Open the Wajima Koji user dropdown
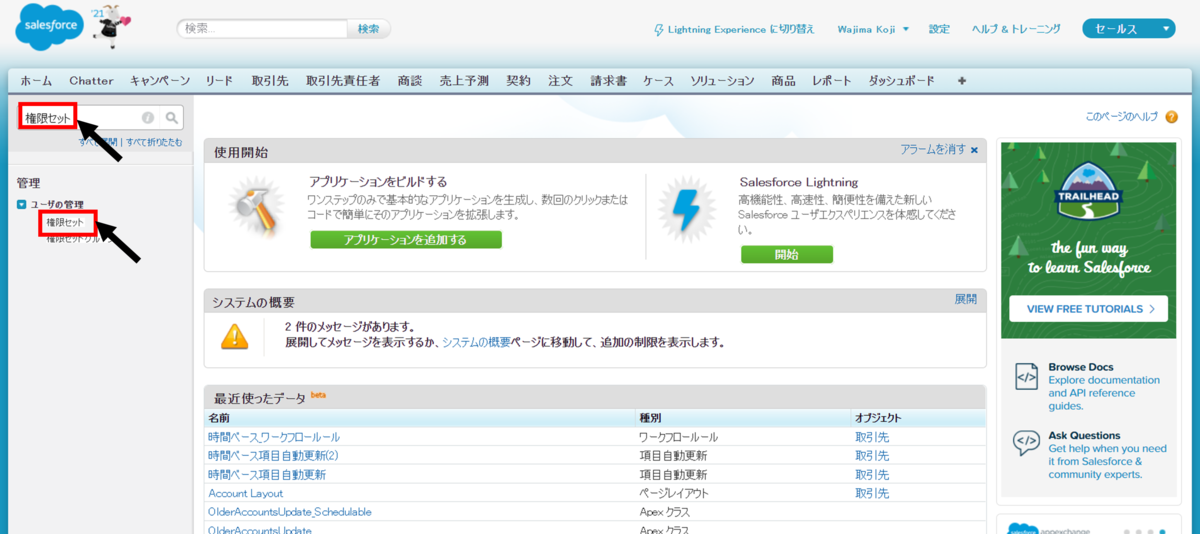 click(x=873, y=29)
